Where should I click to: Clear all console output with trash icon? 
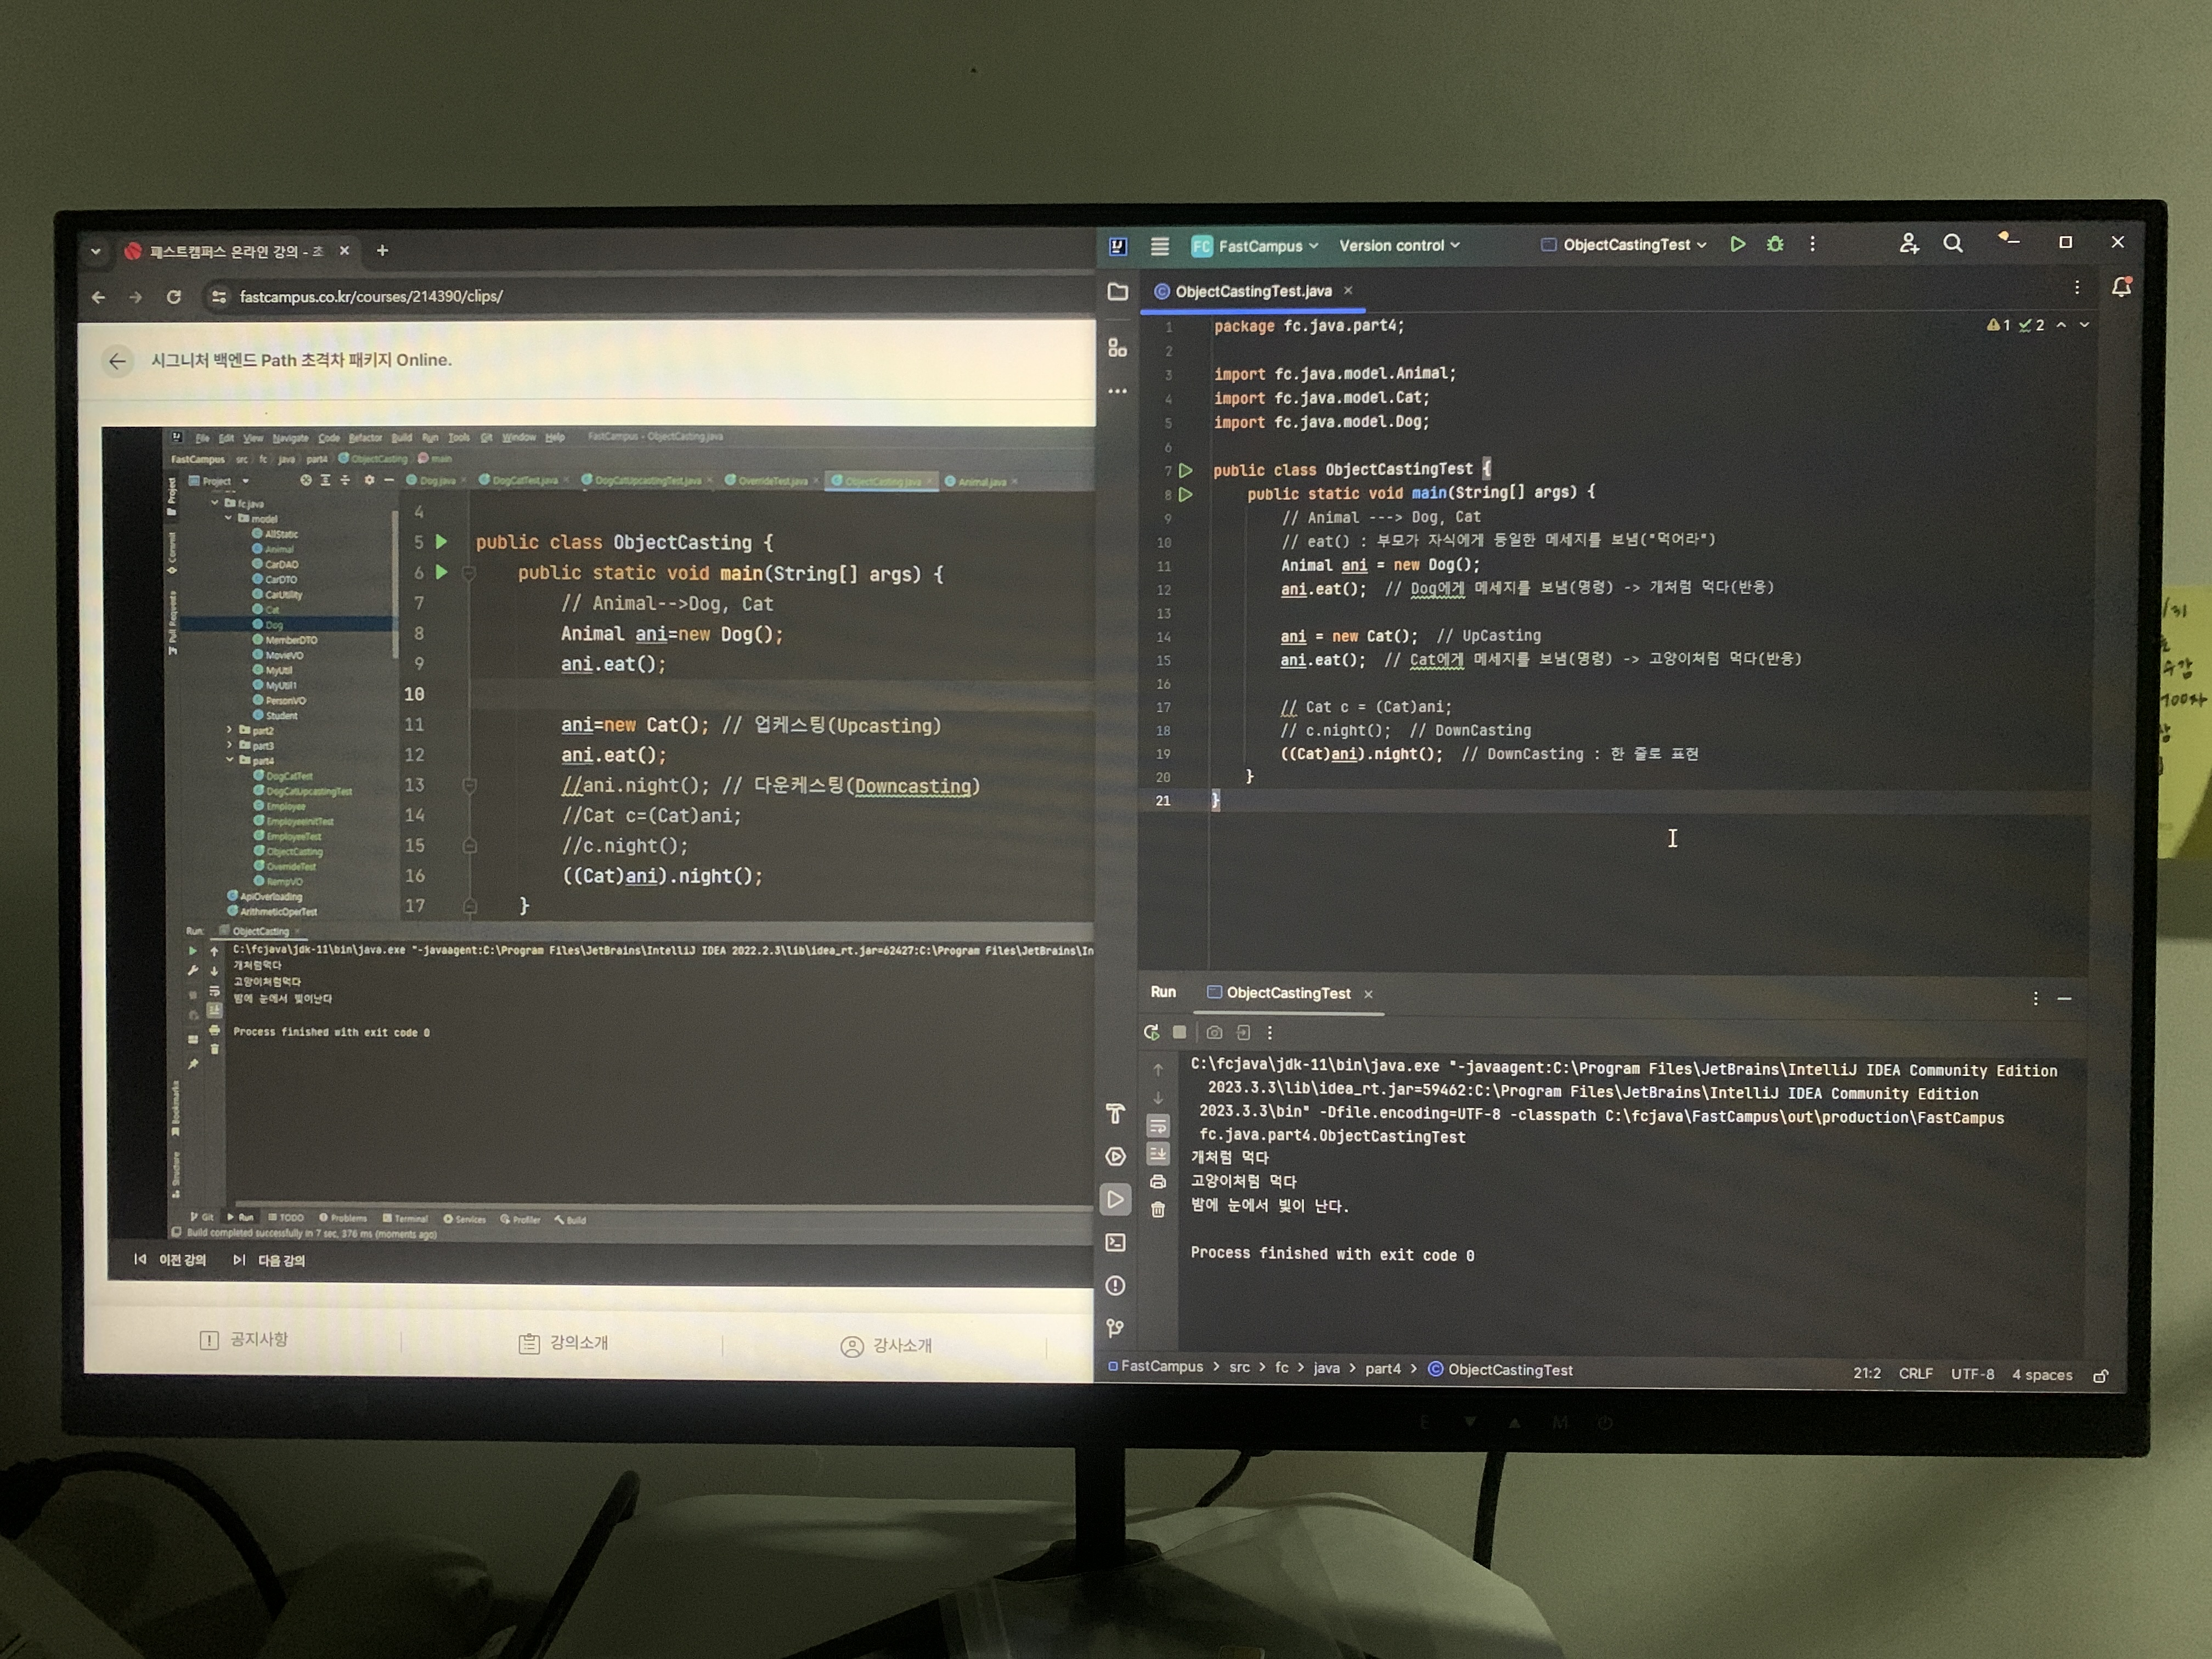[x=1158, y=1210]
